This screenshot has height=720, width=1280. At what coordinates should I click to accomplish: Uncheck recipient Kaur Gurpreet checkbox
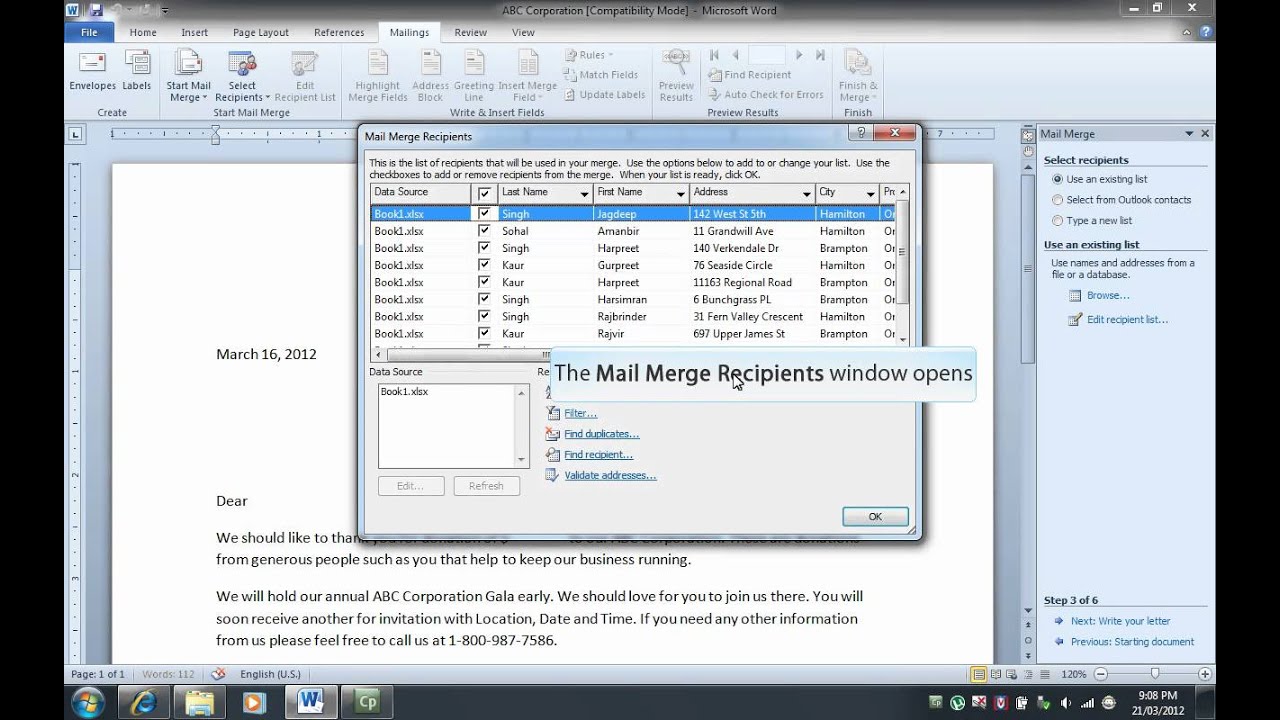tap(484, 265)
